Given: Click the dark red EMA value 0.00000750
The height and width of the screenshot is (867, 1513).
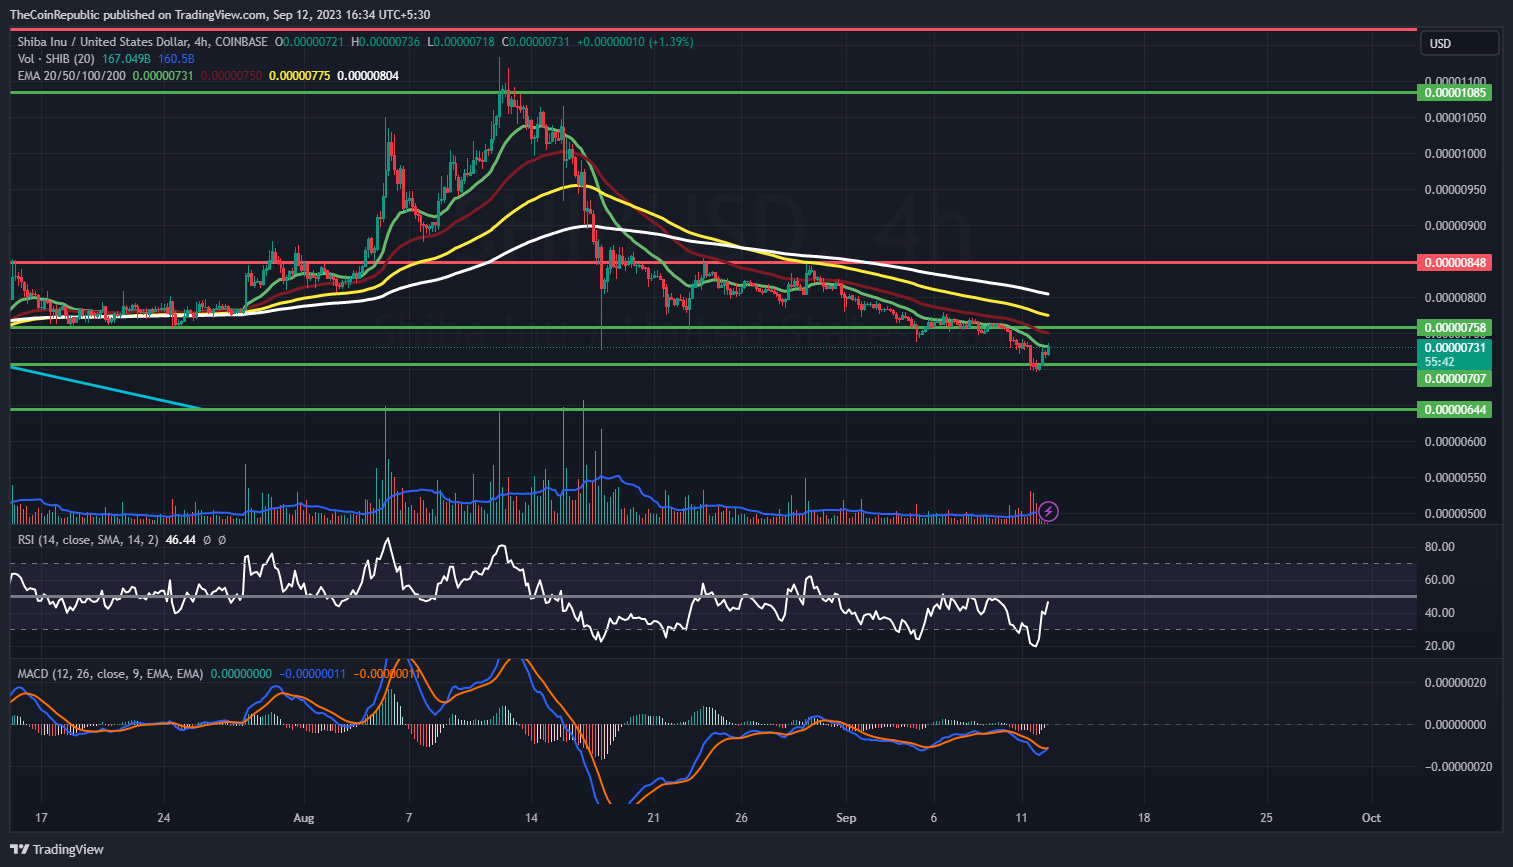Looking at the screenshot, I should (x=231, y=76).
